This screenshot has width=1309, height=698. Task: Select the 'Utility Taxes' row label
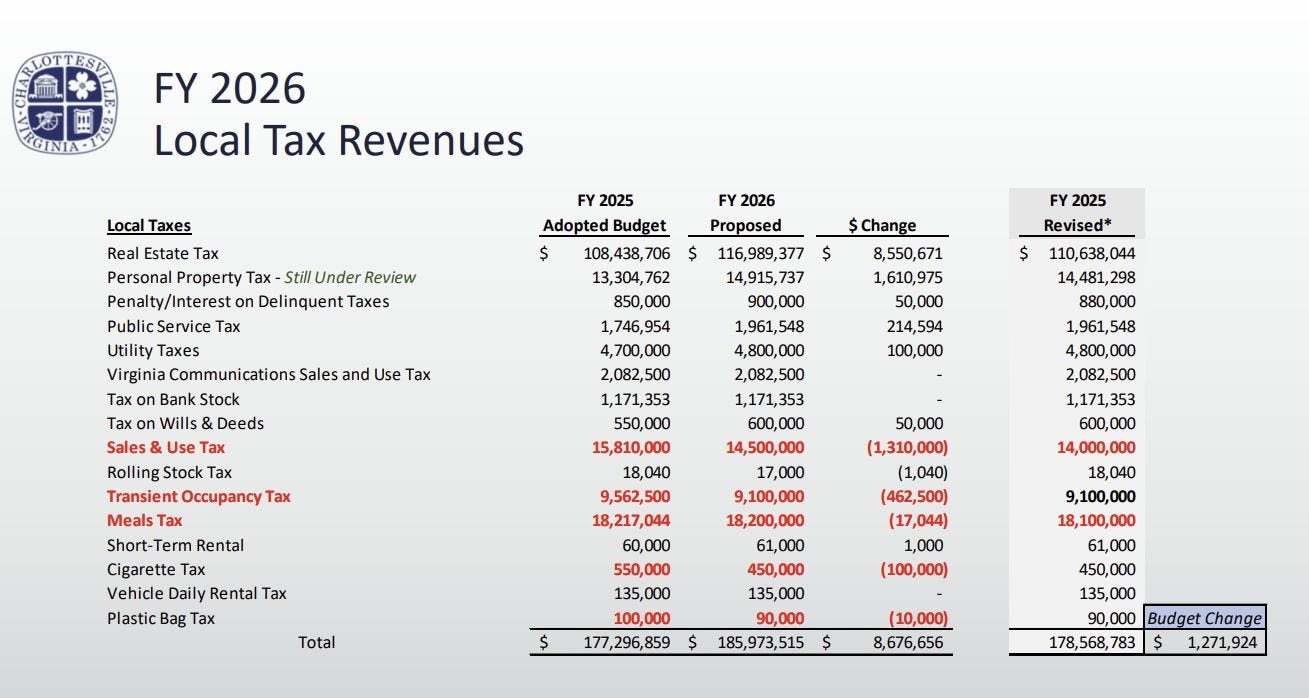pyautogui.click(x=153, y=350)
